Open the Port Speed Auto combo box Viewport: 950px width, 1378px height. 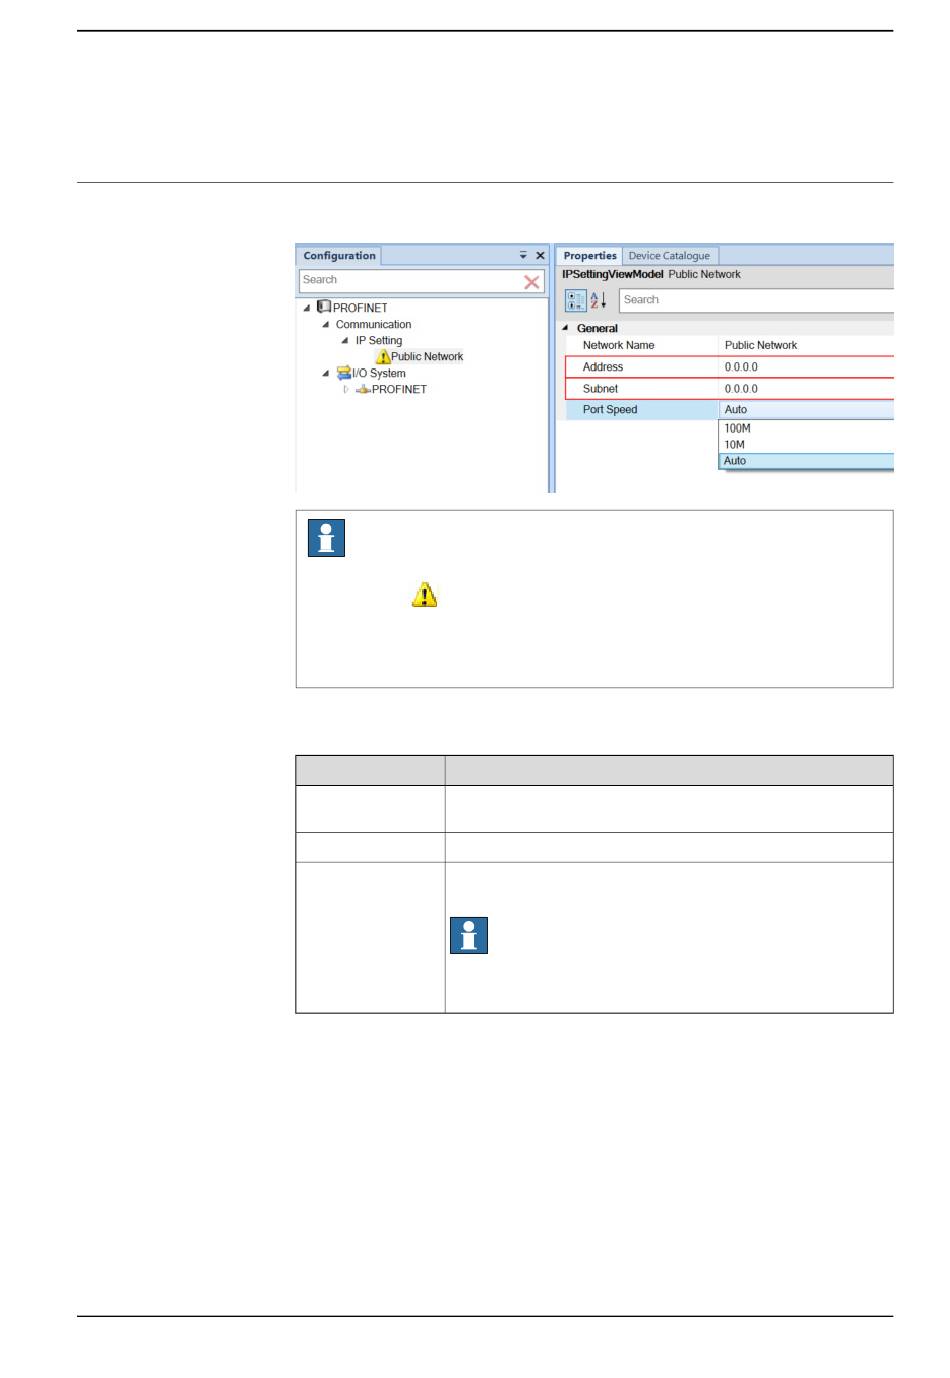point(806,409)
